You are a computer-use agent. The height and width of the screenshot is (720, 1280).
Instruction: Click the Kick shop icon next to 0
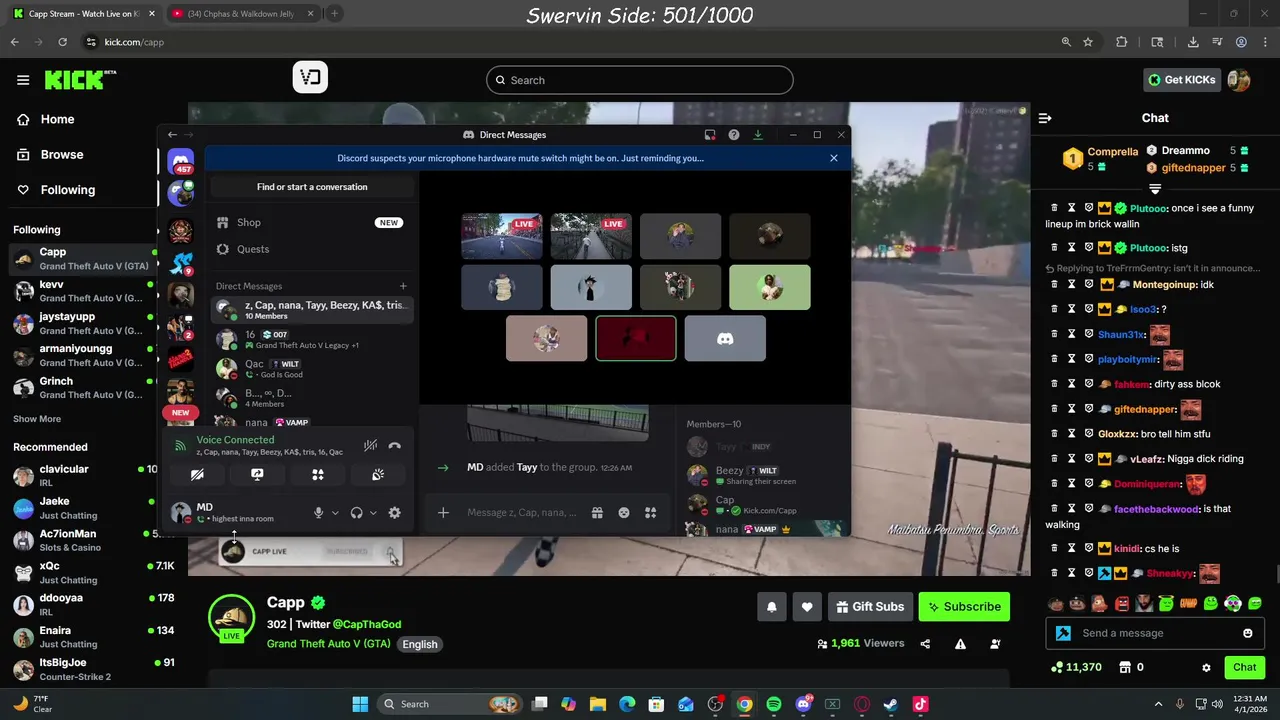1124,667
